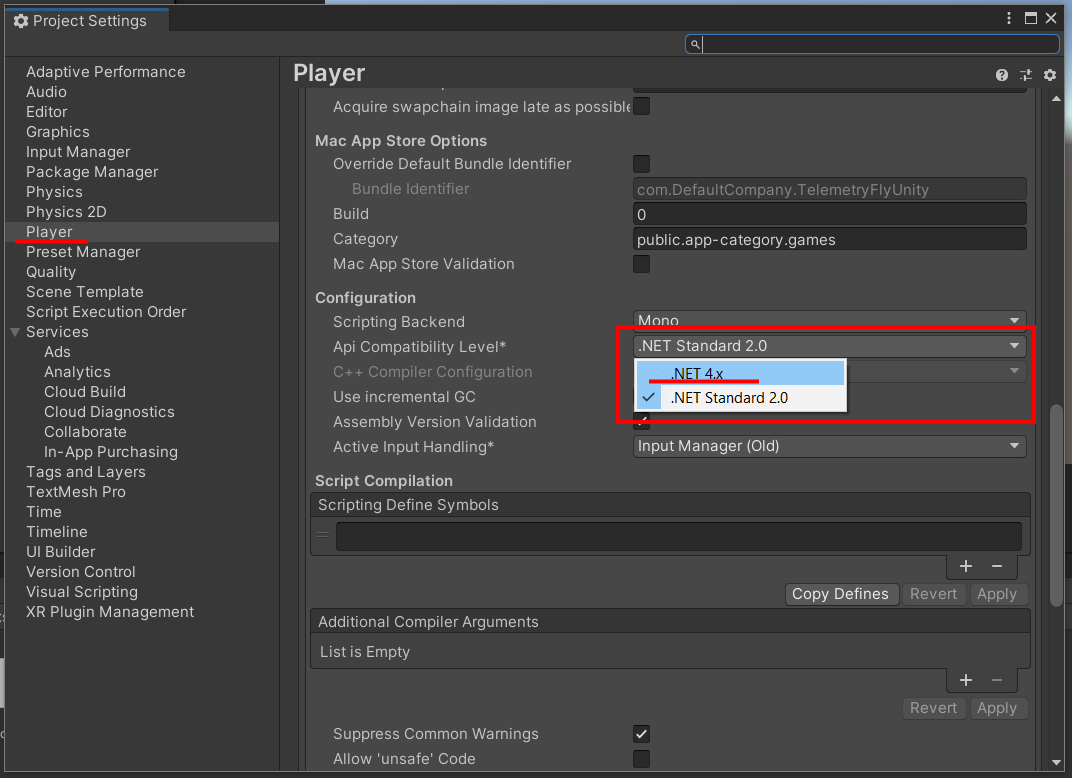The height and width of the screenshot is (778, 1072).
Task: Open TextMesh Pro settings
Action: [76, 492]
